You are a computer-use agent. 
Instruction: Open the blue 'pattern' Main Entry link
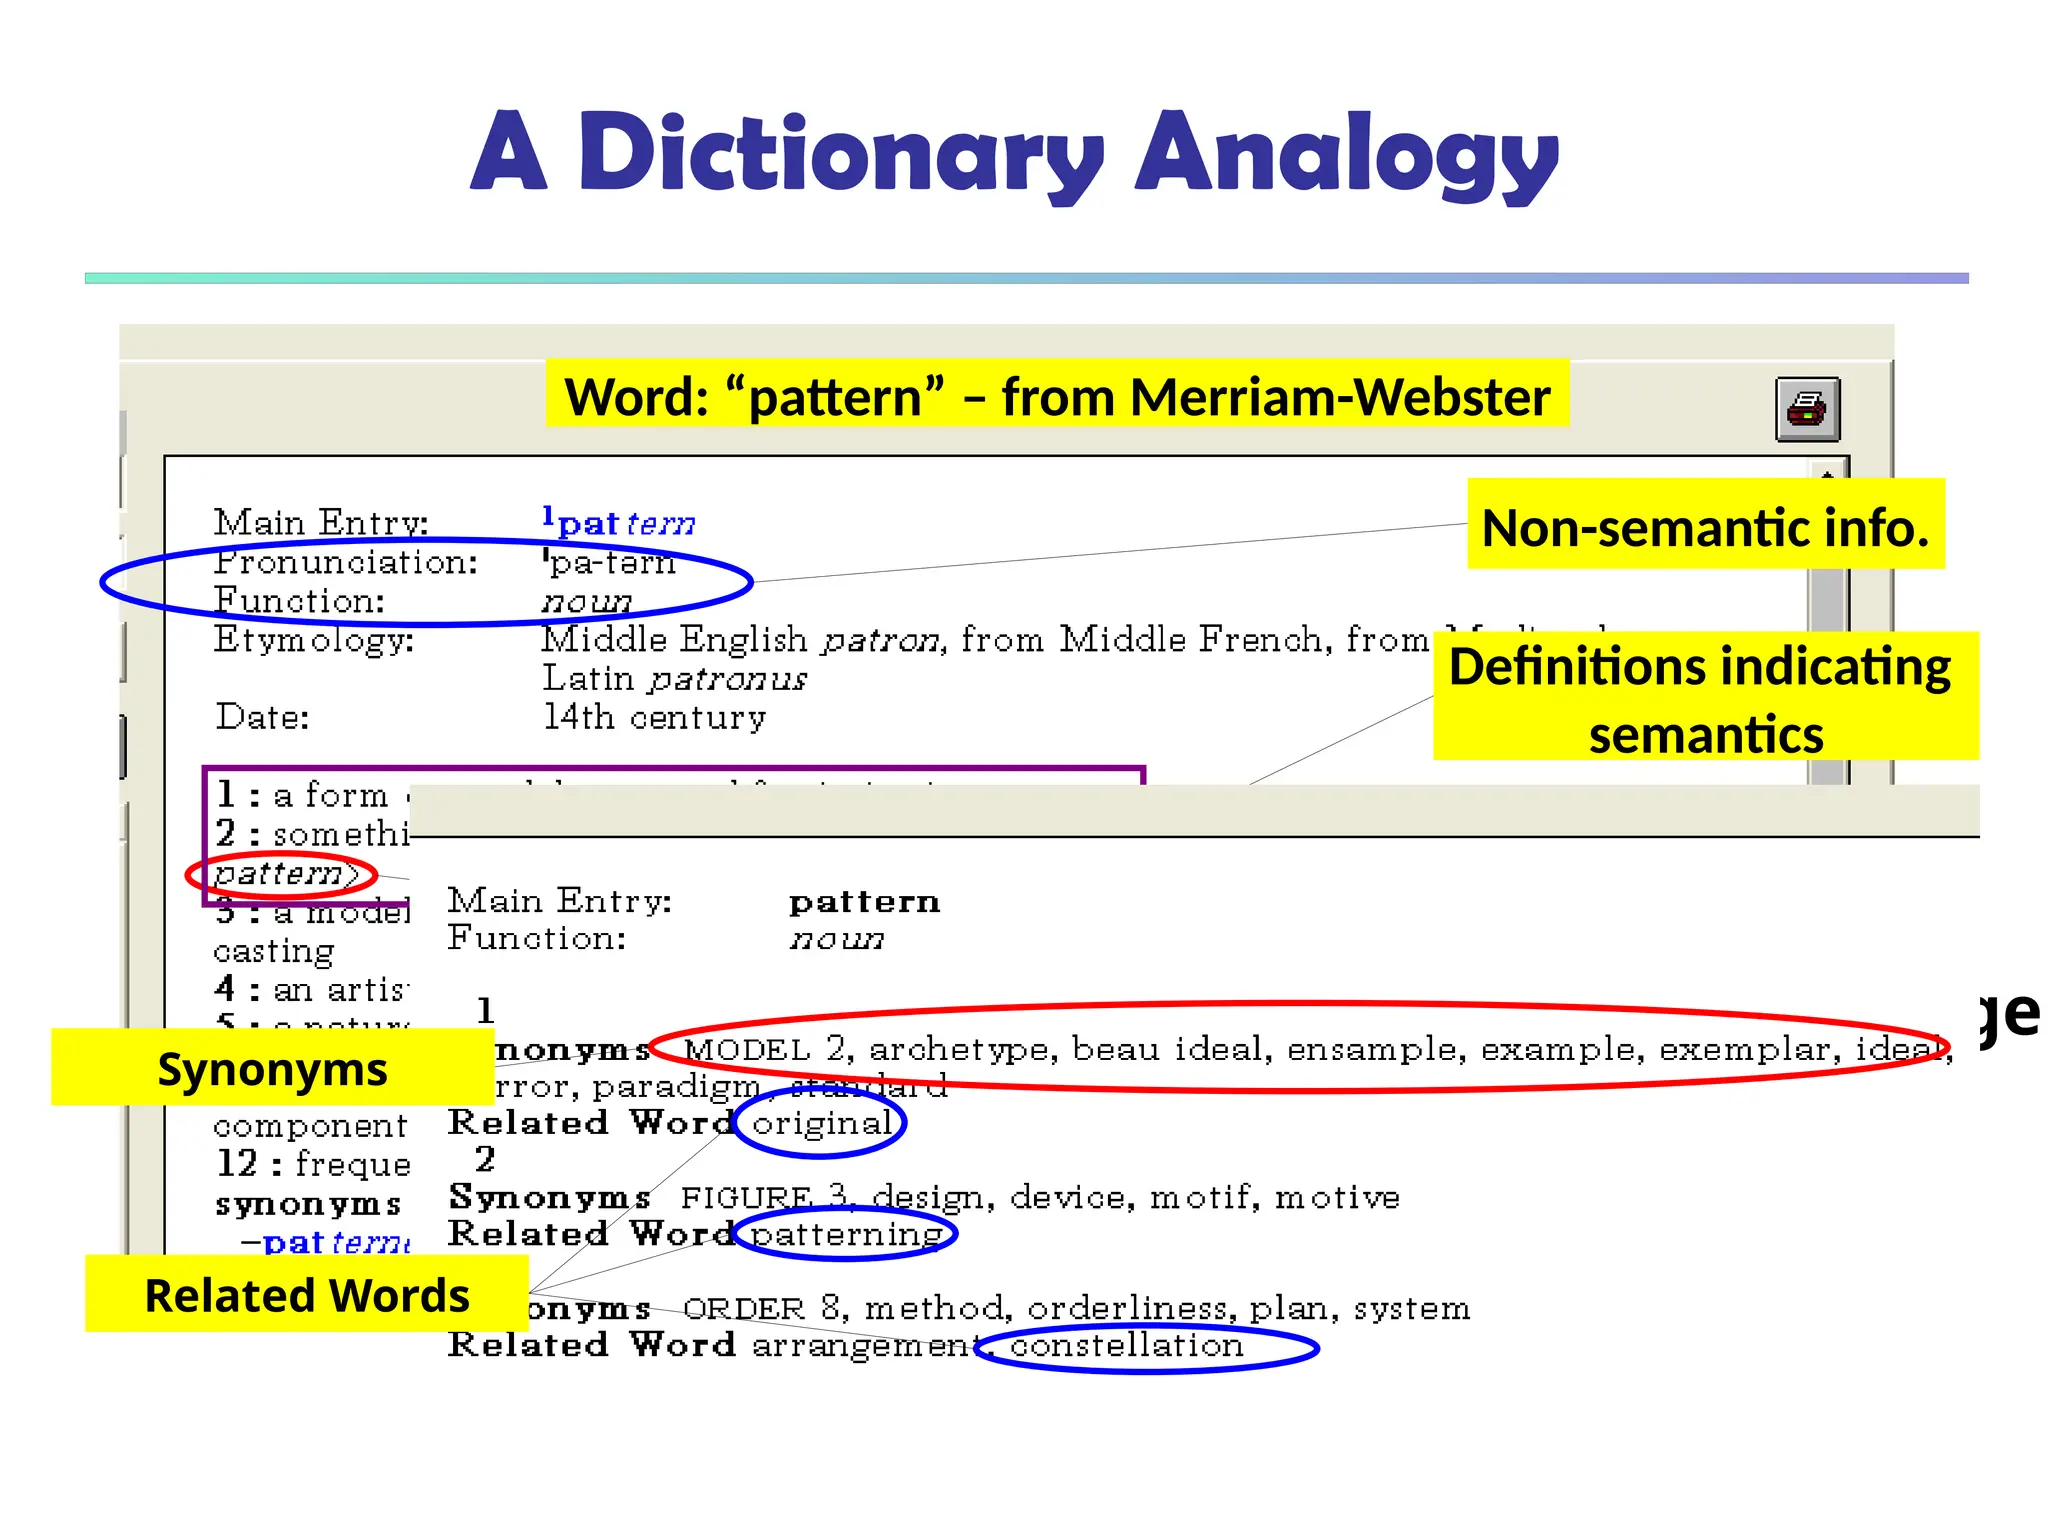click(624, 523)
